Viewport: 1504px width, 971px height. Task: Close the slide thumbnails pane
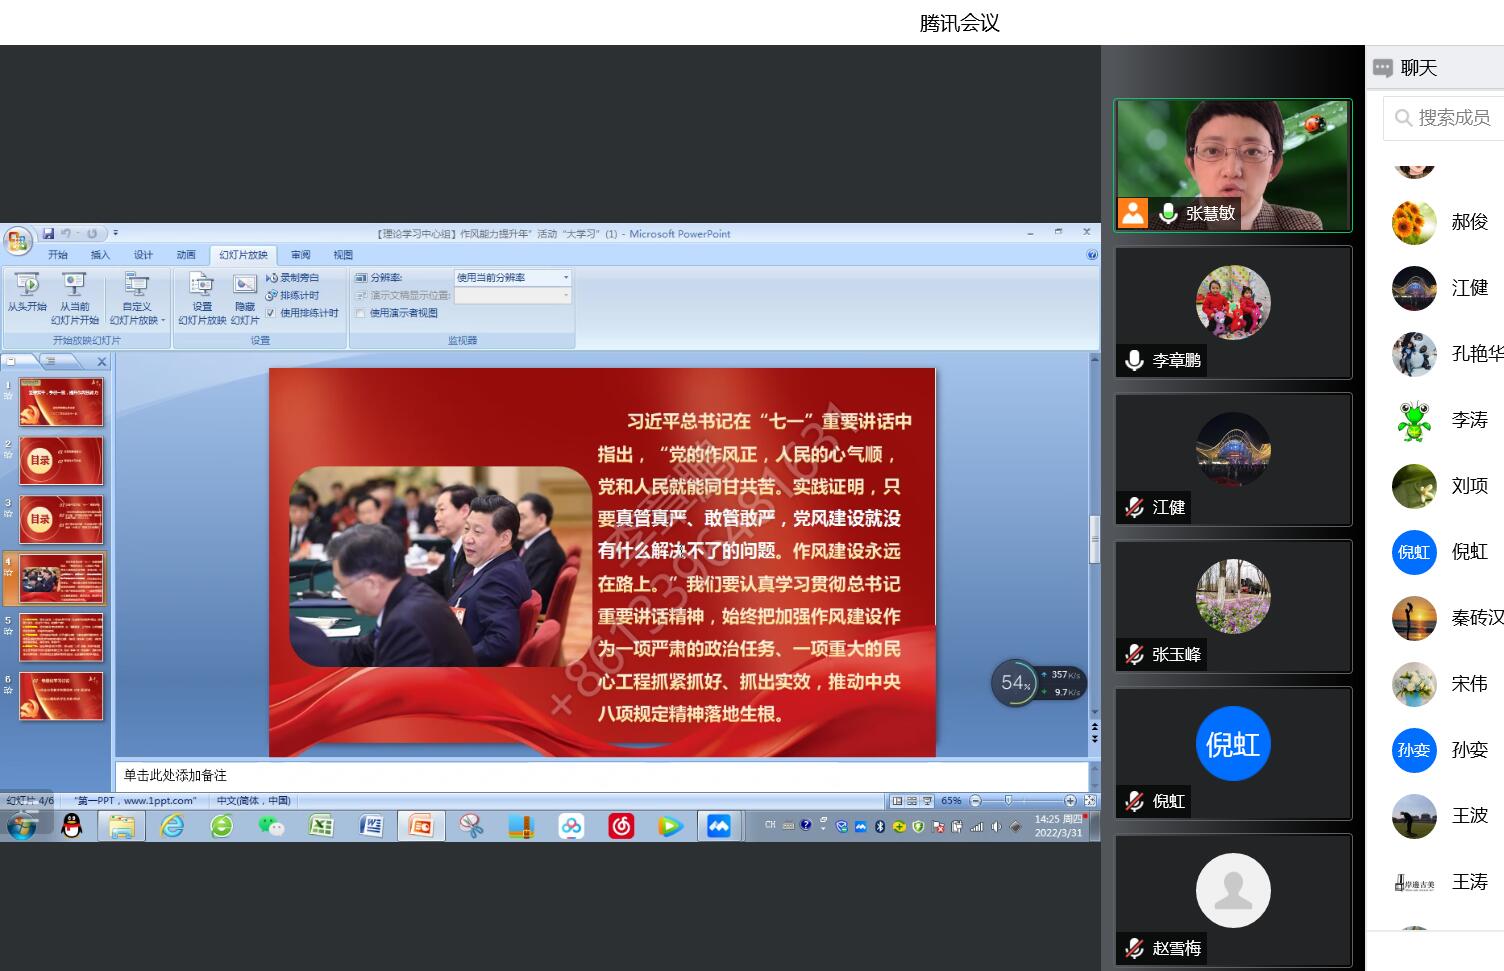coord(101,362)
